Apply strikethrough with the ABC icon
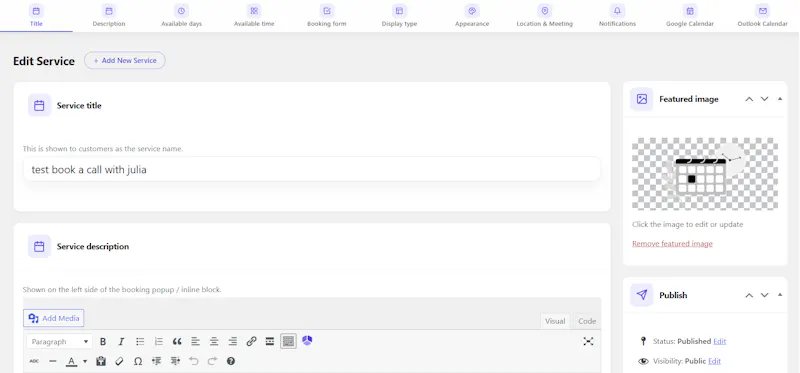 (x=34, y=361)
